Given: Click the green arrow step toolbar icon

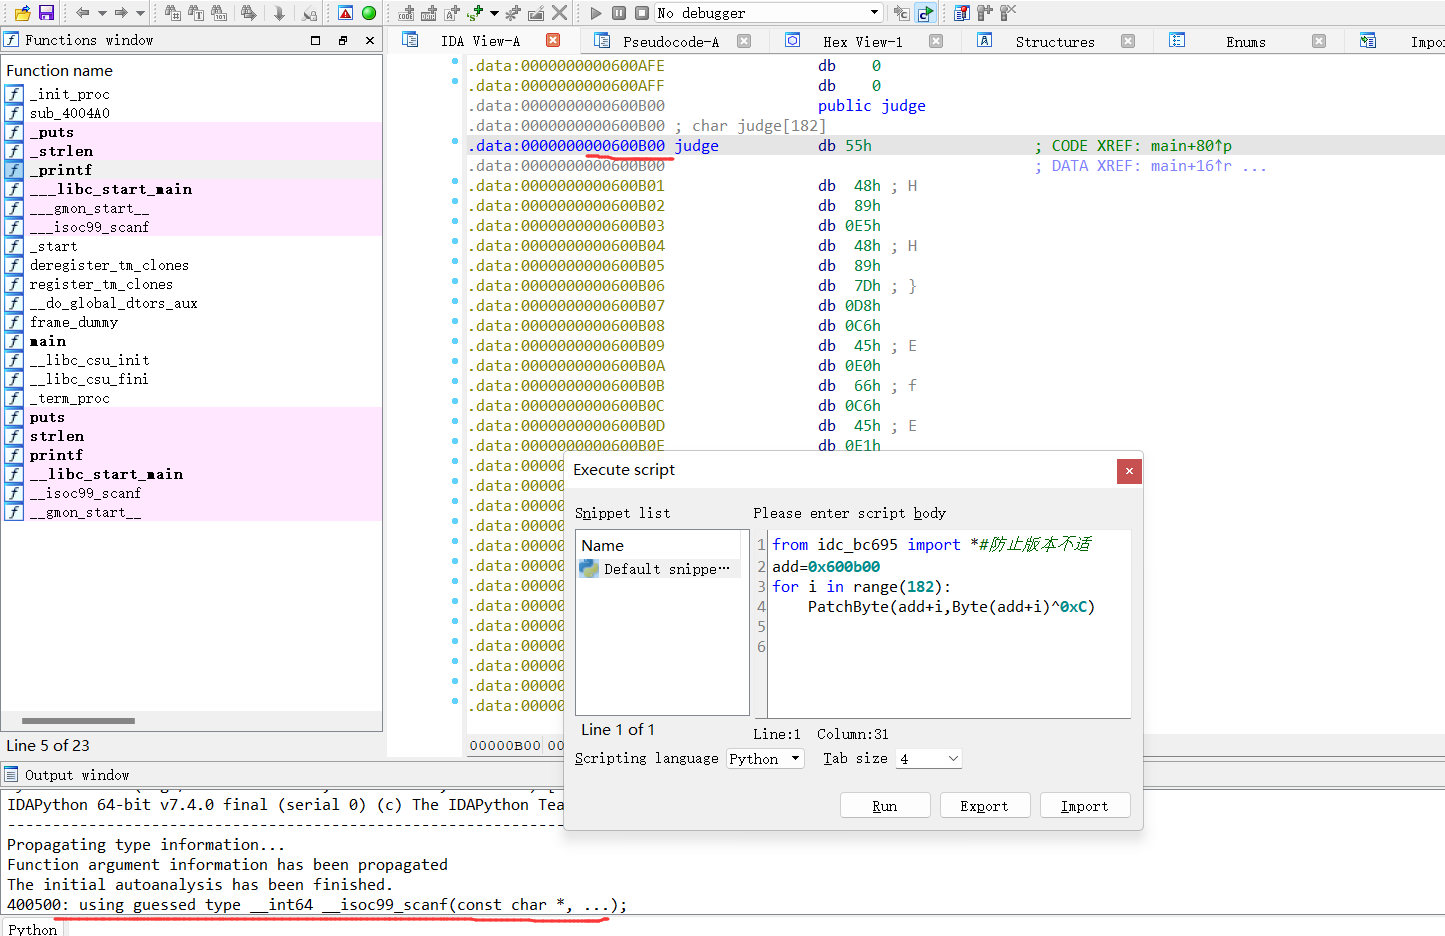Looking at the screenshot, I should (924, 13).
